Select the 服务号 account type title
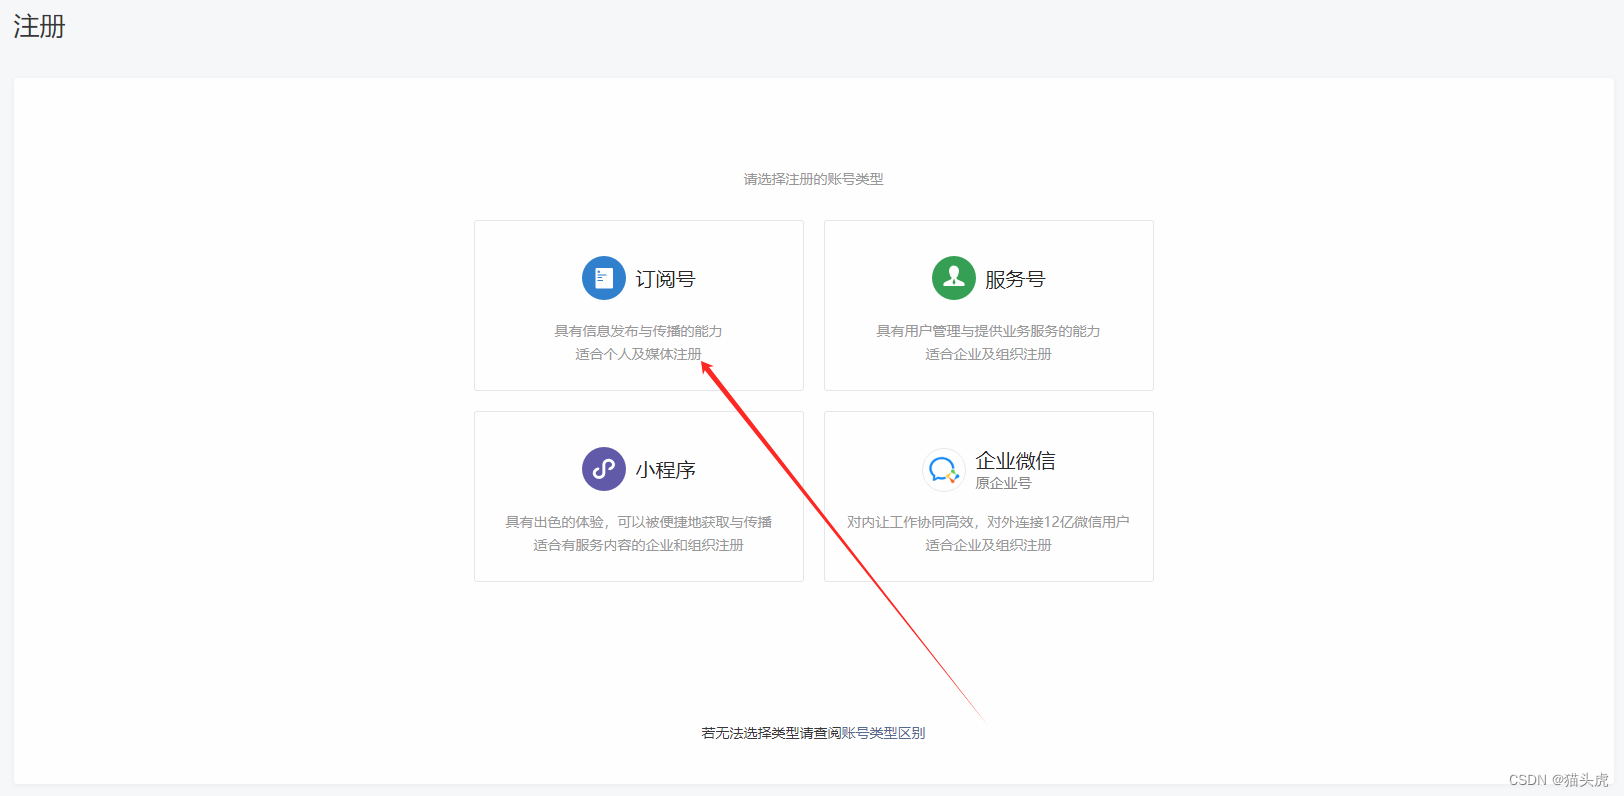Viewport: 1624px width, 796px height. click(1015, 279)
